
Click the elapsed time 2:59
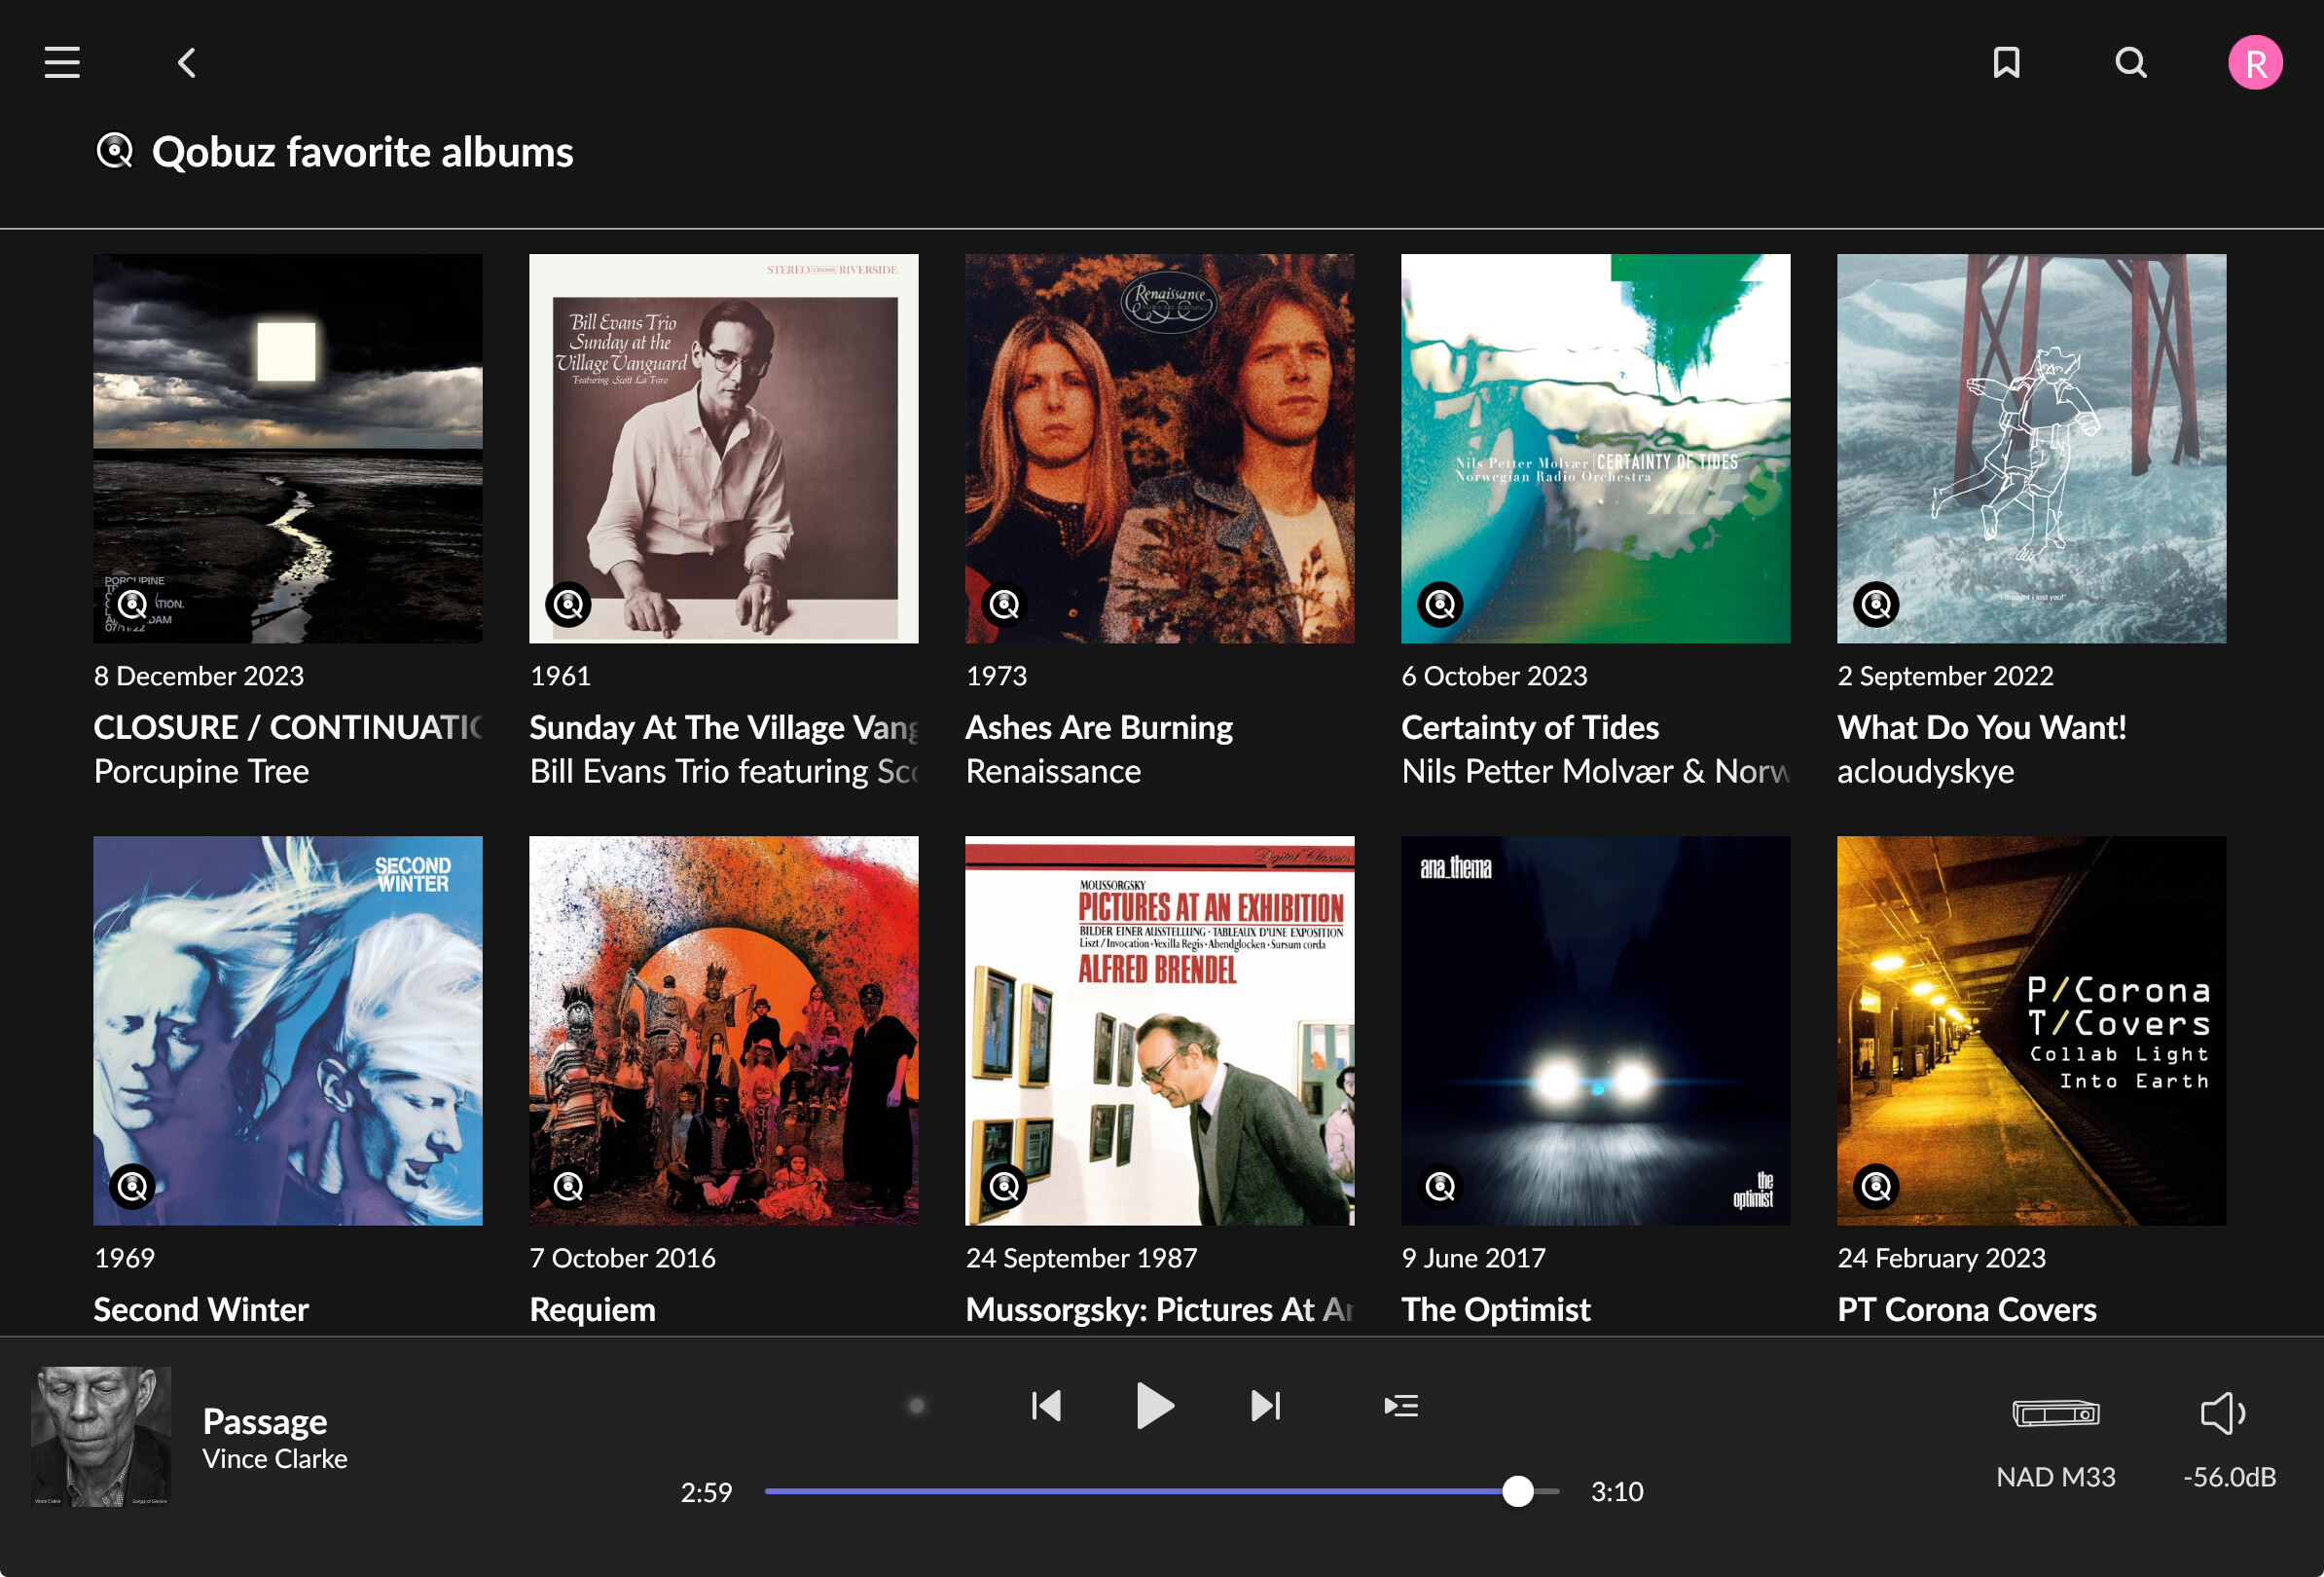[706, 1492]
